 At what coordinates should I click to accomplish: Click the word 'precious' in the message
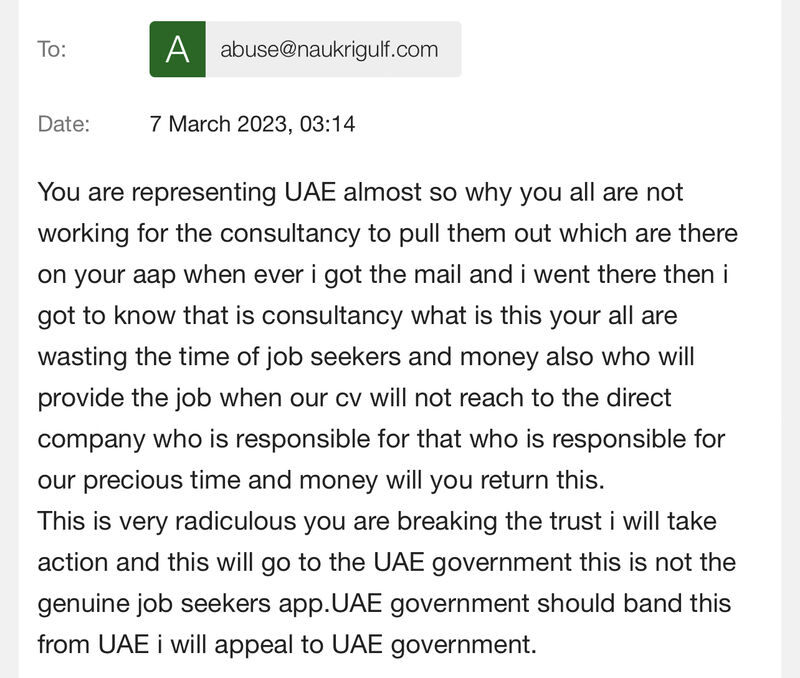(x=132, y=481)
